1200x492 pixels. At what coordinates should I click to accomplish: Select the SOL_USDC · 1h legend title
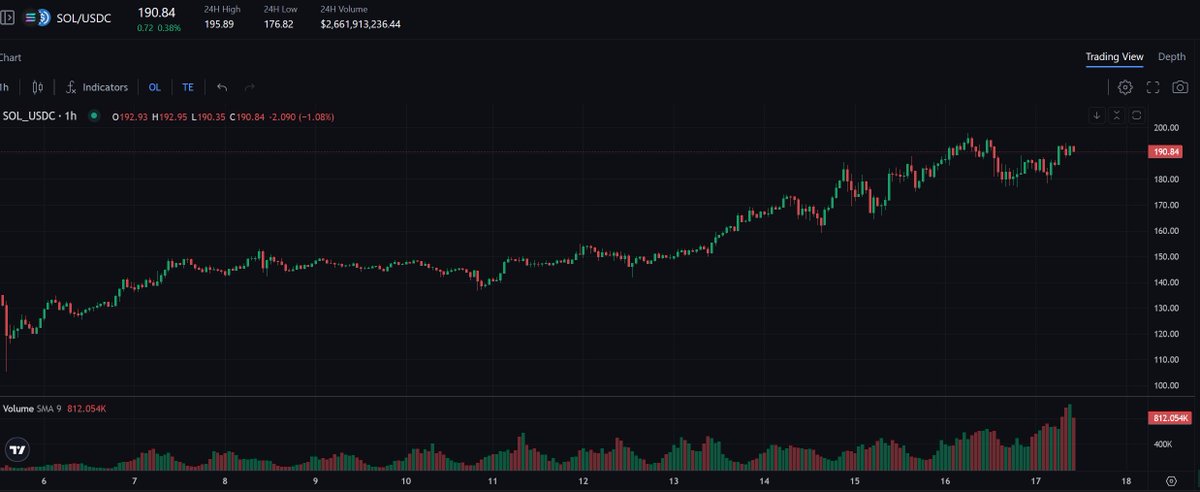pos(40,116)
